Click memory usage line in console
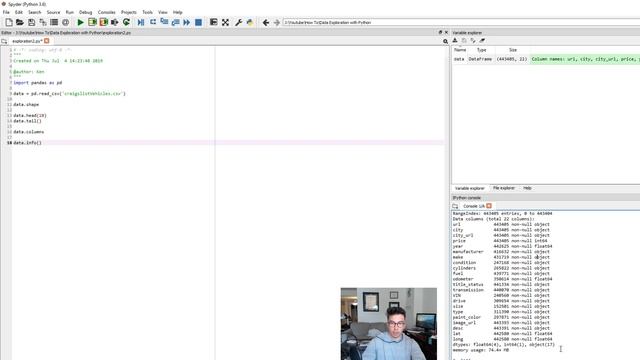 pos(480,350)
